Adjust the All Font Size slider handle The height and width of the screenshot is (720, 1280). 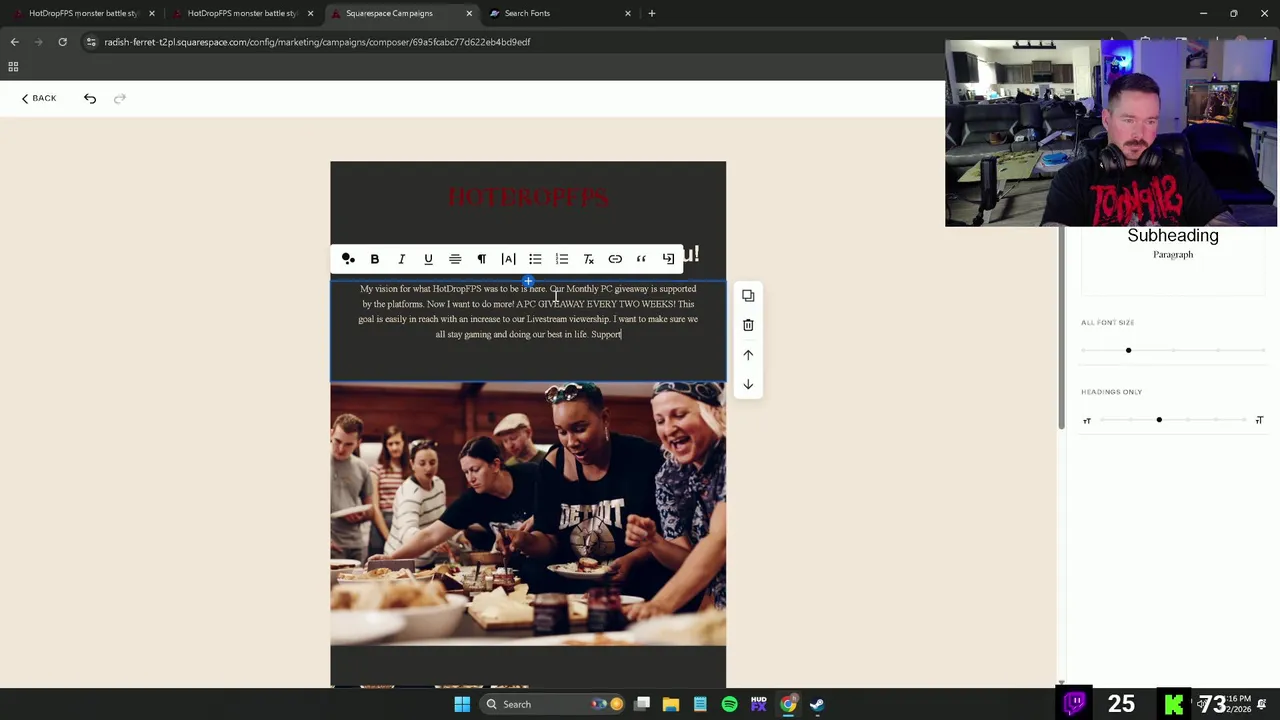[x=1128, y=350]
